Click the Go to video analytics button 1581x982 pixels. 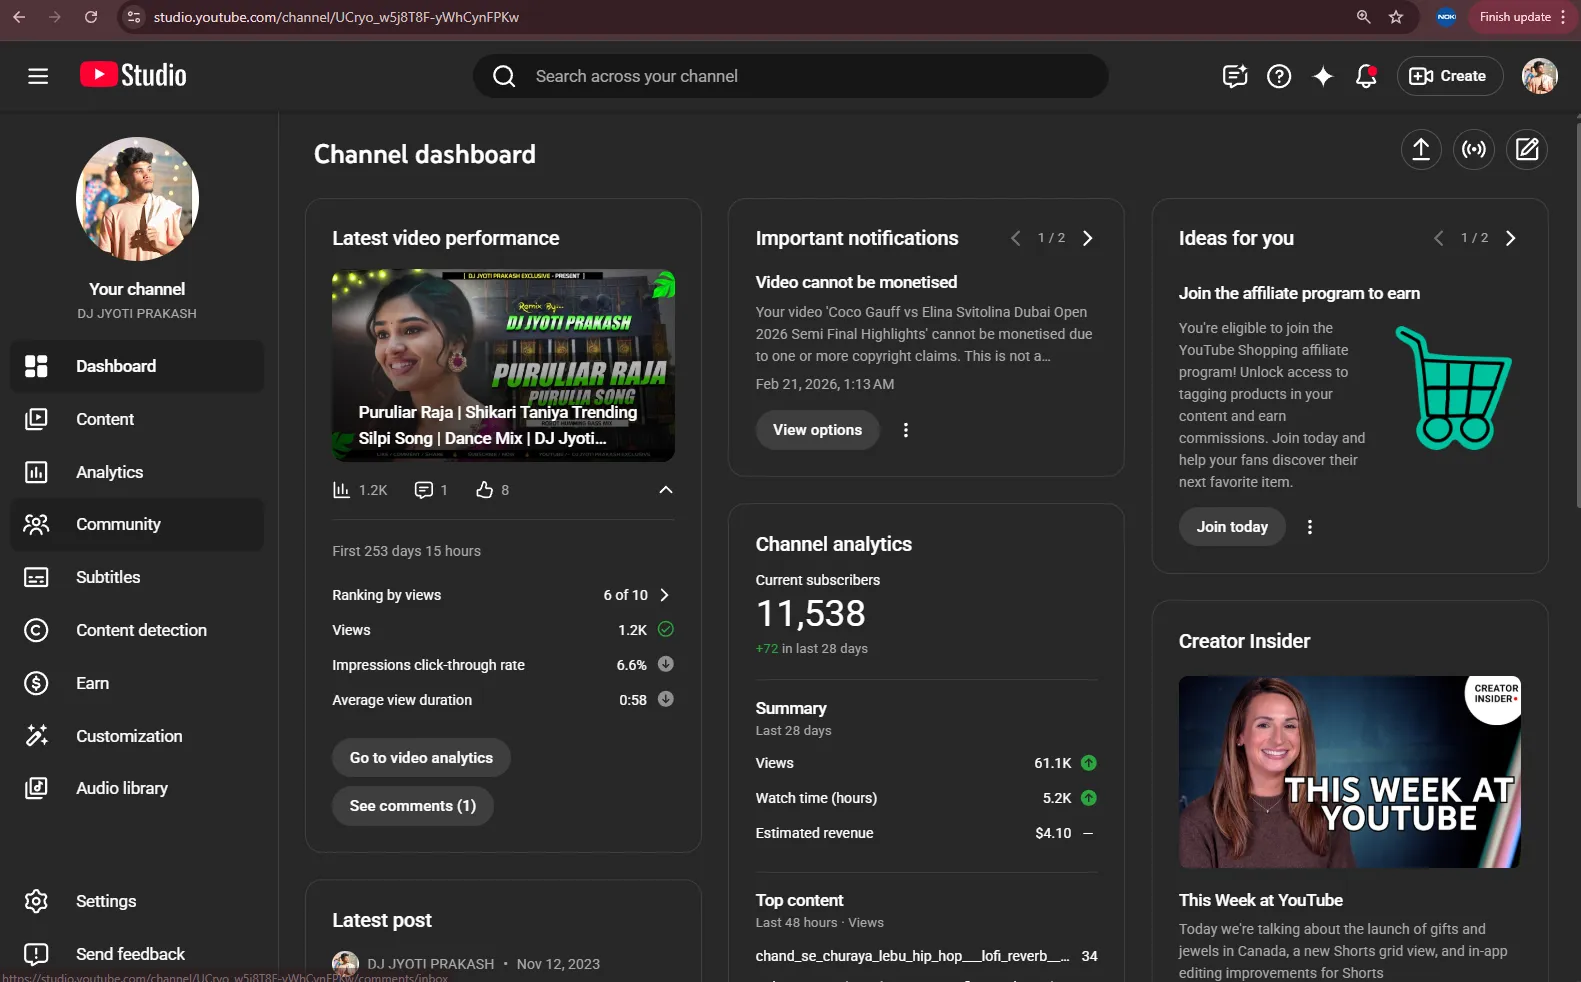[x=421, y=758]
